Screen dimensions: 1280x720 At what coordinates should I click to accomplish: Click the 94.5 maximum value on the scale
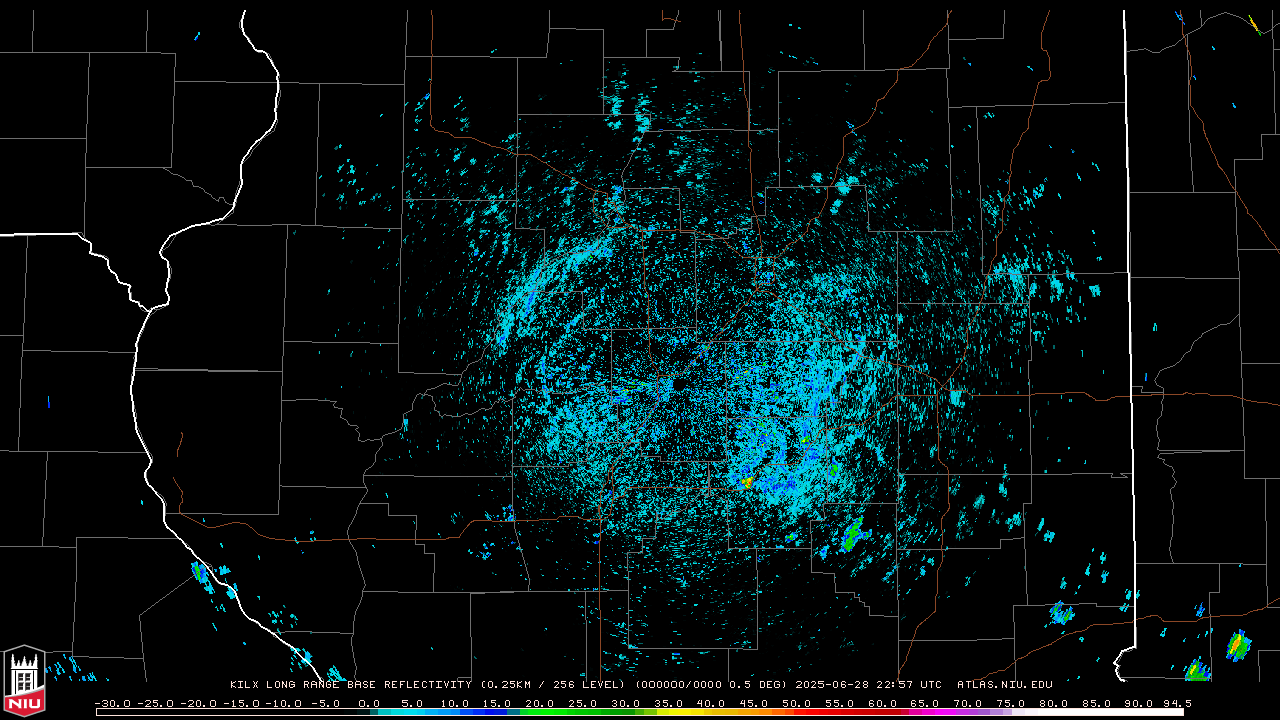click(x=1176, y=703)
